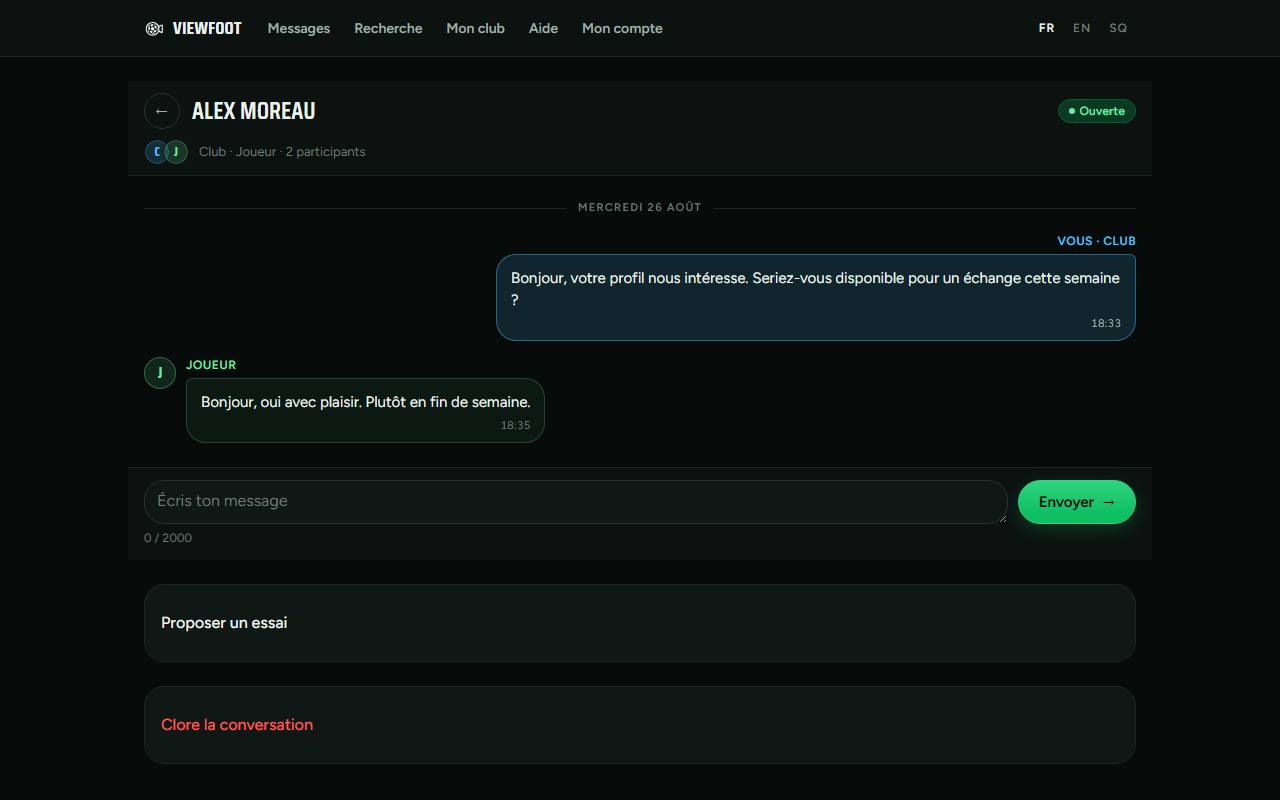
Task: Click the club message about your profile
Action: coord(816,297)
